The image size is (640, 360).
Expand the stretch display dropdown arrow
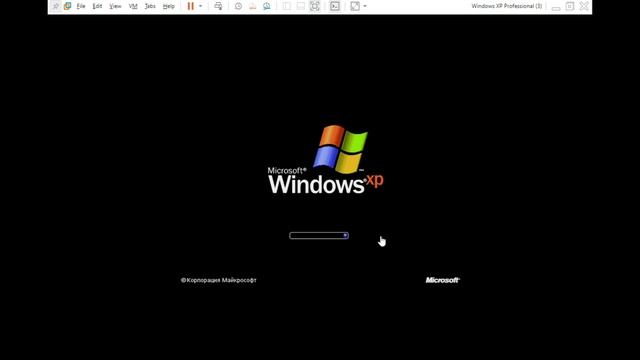point(365,6)
